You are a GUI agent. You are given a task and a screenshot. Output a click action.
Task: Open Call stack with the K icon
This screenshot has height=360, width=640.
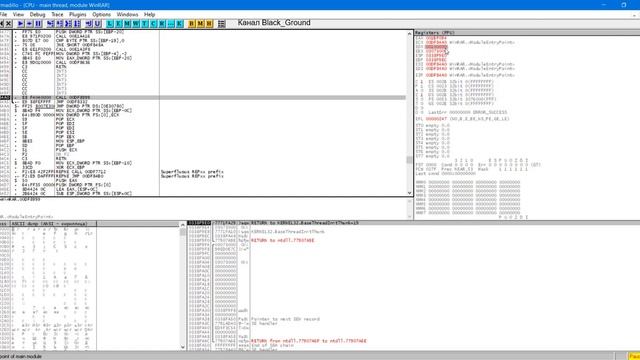180,24
